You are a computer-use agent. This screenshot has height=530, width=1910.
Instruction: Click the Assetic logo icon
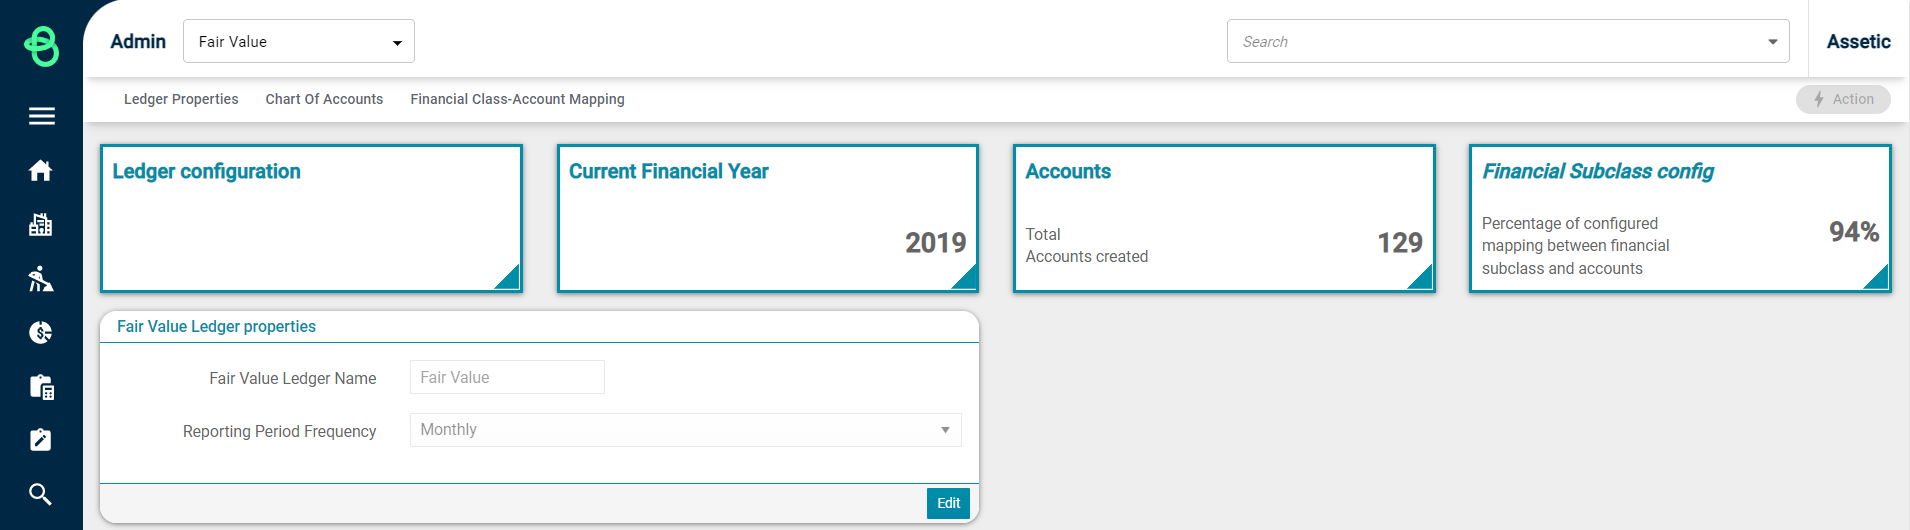point(41,46)
